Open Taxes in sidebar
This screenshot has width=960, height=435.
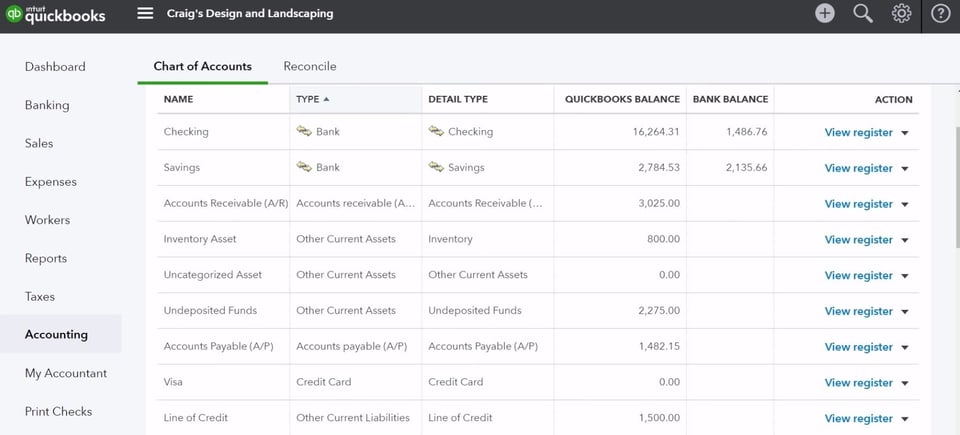(40, 297)
